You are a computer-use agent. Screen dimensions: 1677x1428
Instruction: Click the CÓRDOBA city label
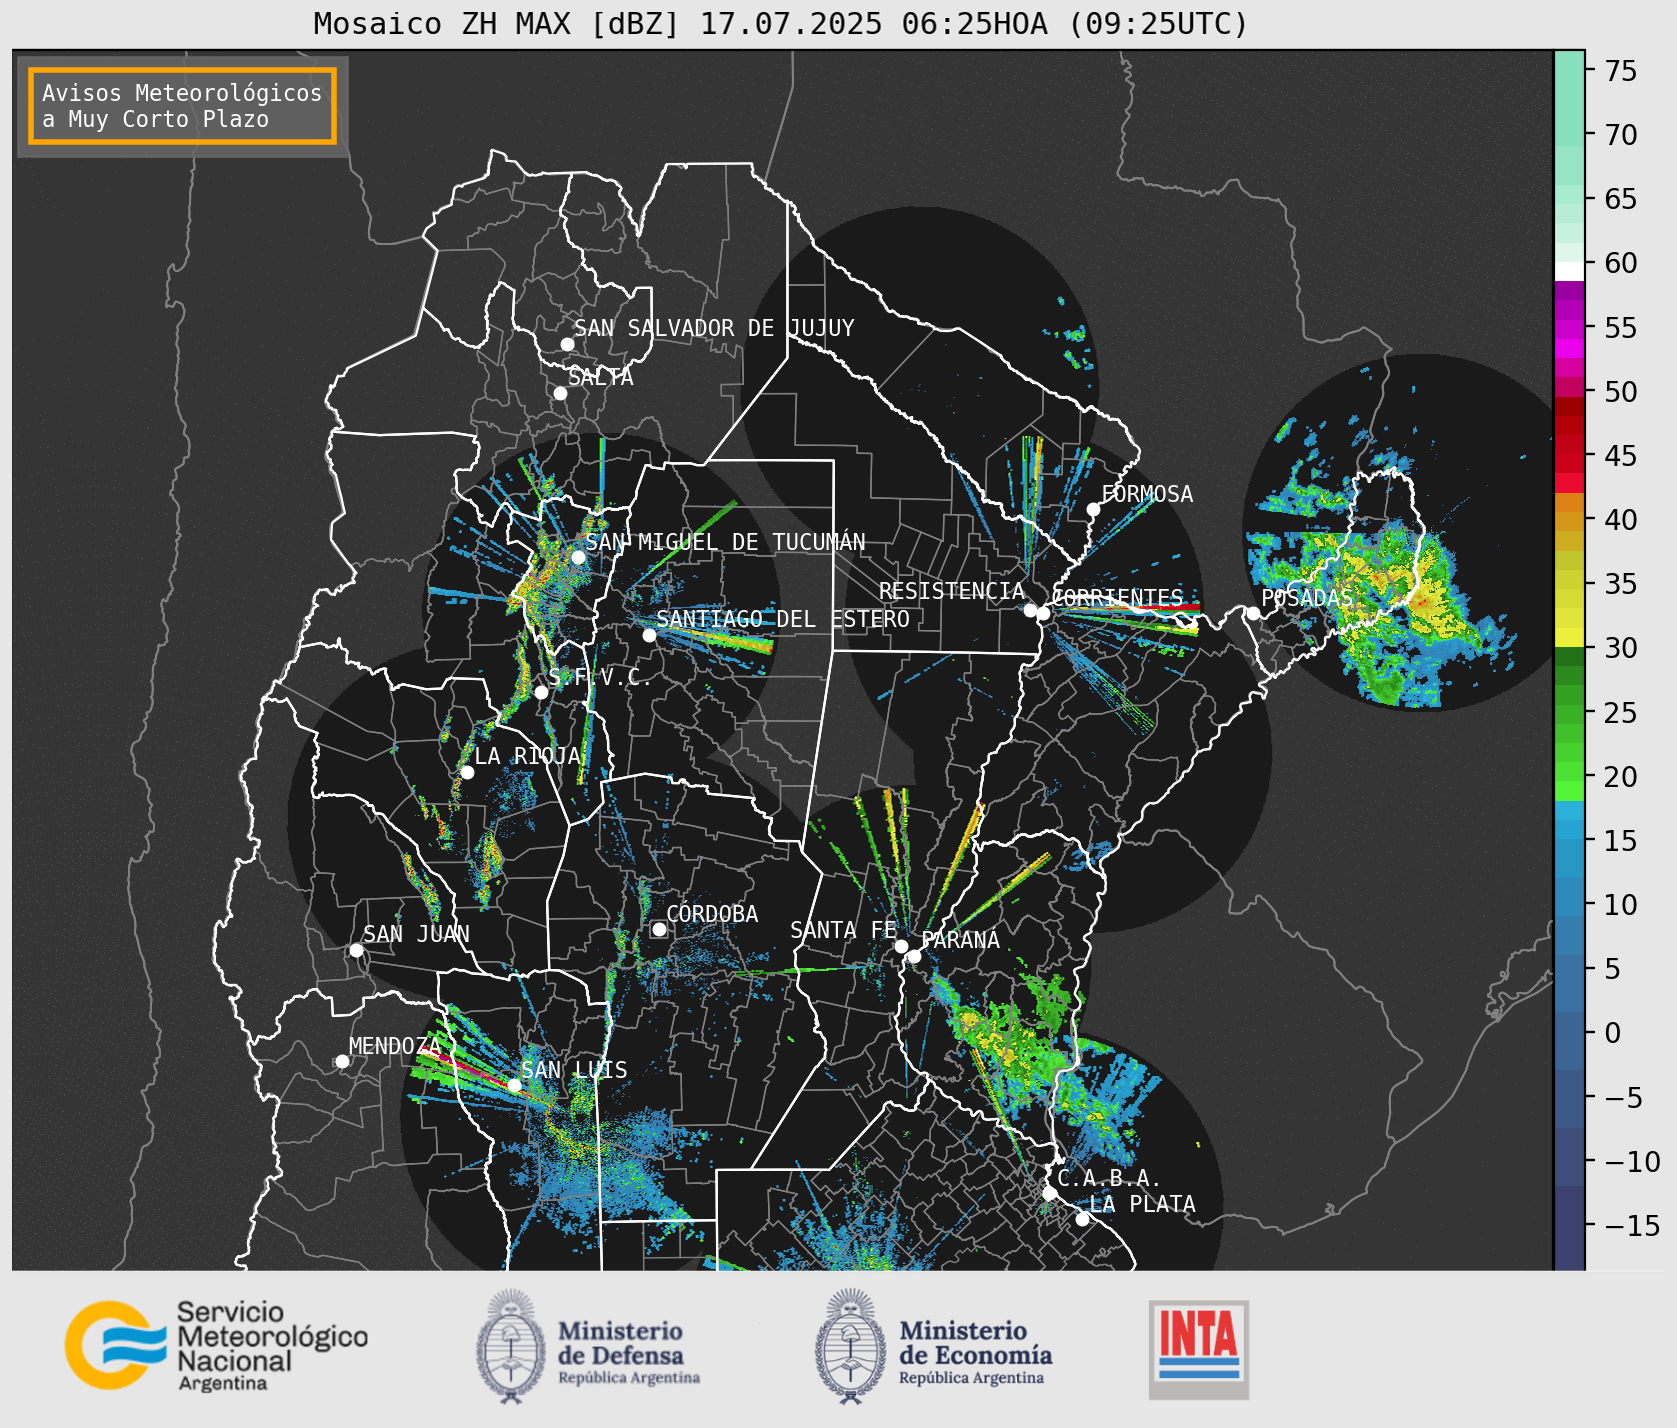click(x=712, y=914)
